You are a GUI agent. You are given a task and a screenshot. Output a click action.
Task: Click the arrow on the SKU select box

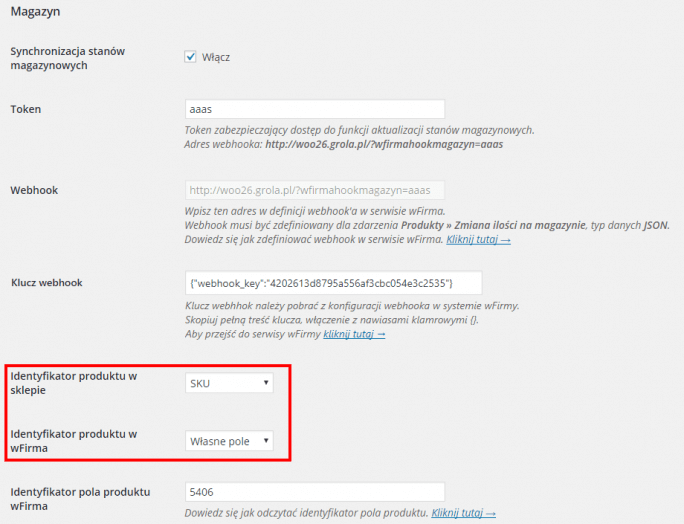pos(266,383)
